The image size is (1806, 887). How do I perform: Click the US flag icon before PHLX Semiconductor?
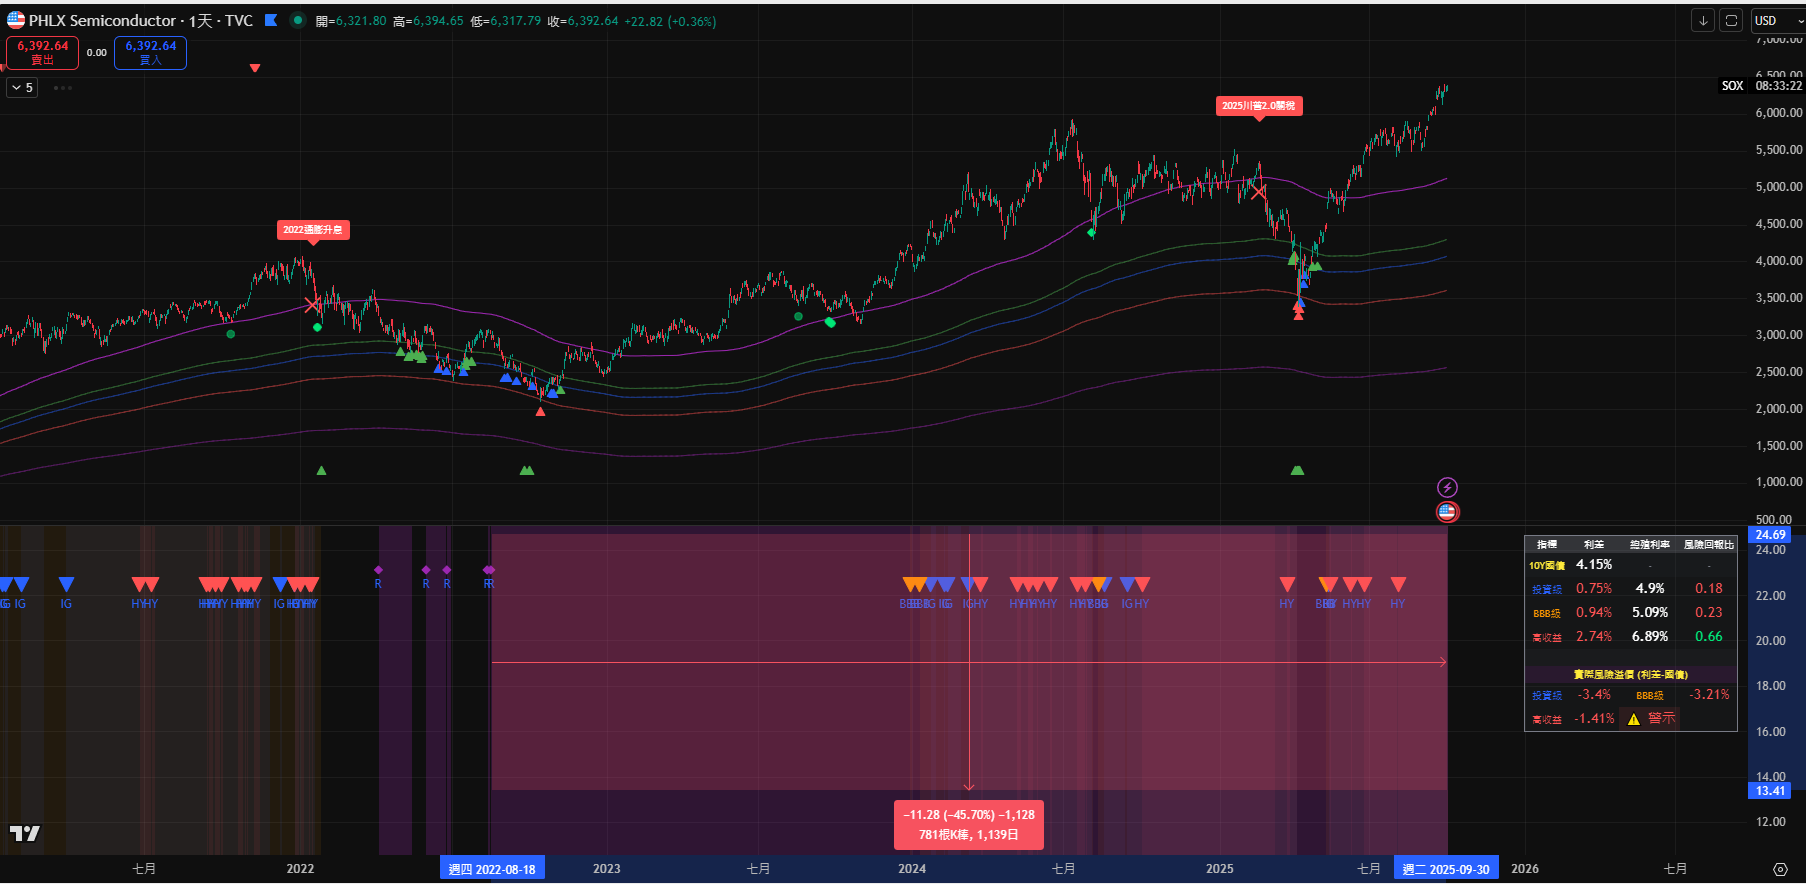pos(16,21)
